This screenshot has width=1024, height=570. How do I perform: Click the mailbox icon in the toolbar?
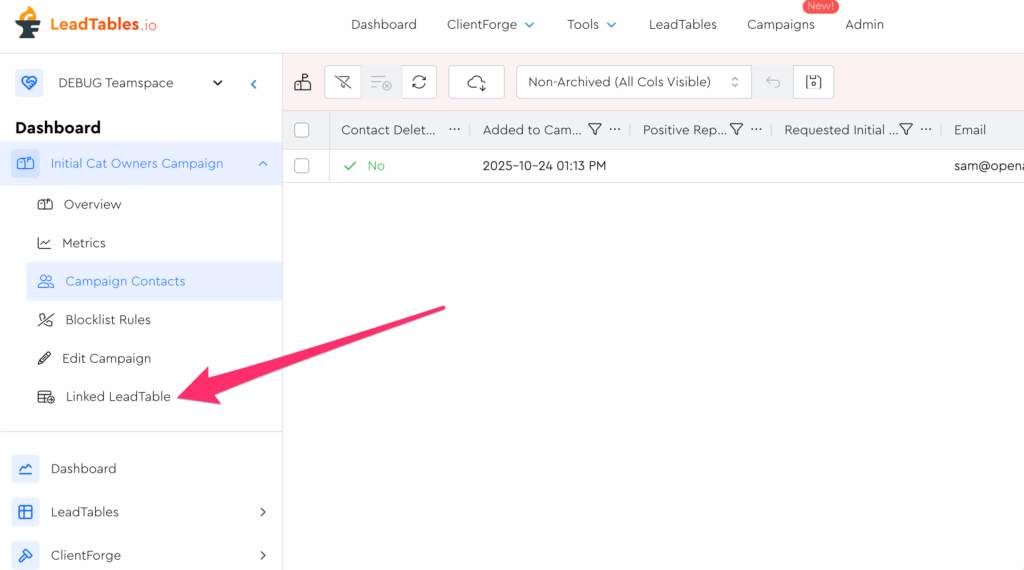coord(302,82)
